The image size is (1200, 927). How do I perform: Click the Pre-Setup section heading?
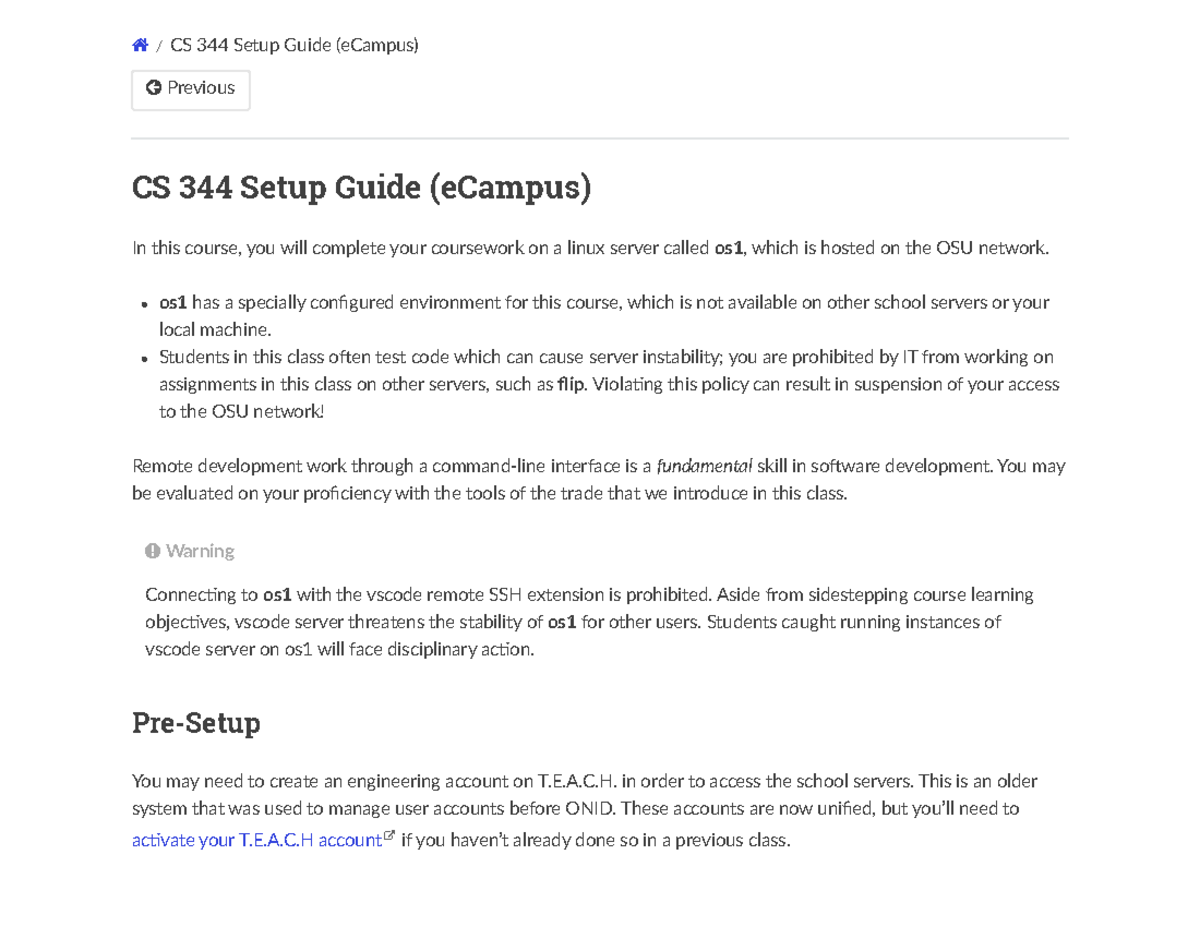[196, 722]
